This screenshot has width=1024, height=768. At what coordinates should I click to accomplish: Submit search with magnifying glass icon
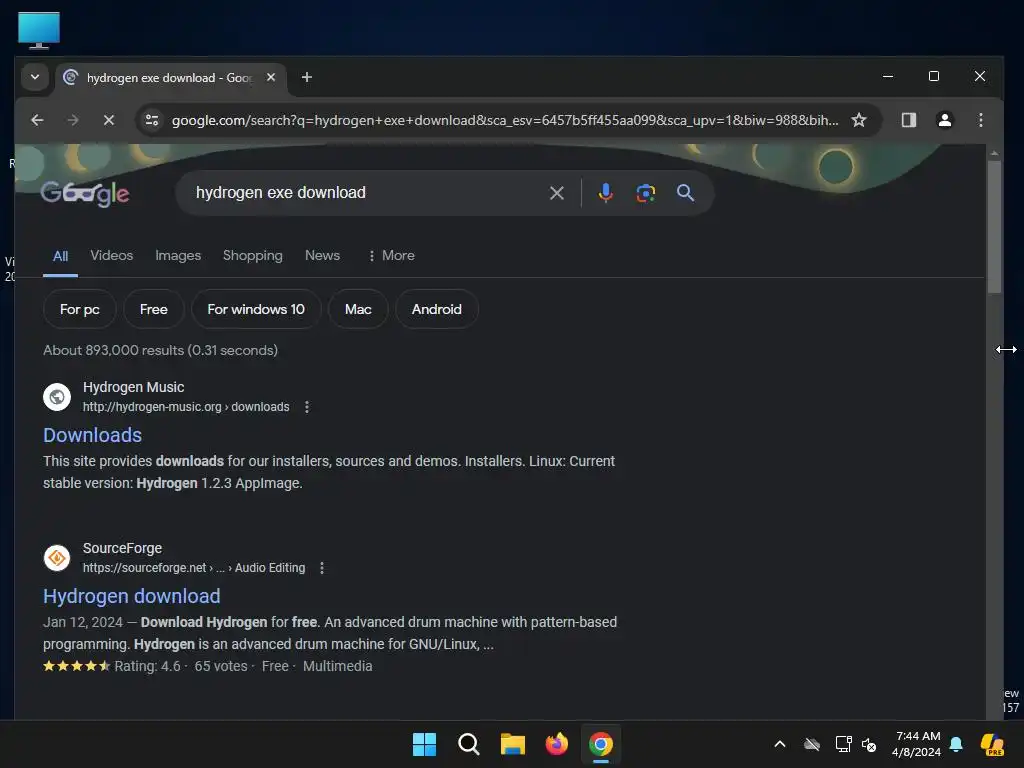685,193
